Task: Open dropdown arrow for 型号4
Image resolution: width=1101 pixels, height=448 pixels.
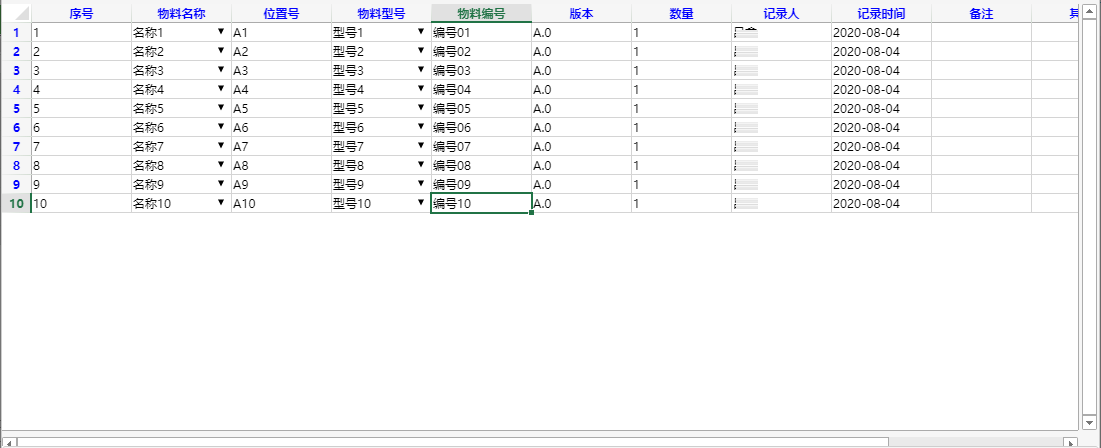Action: coord(421,88)
